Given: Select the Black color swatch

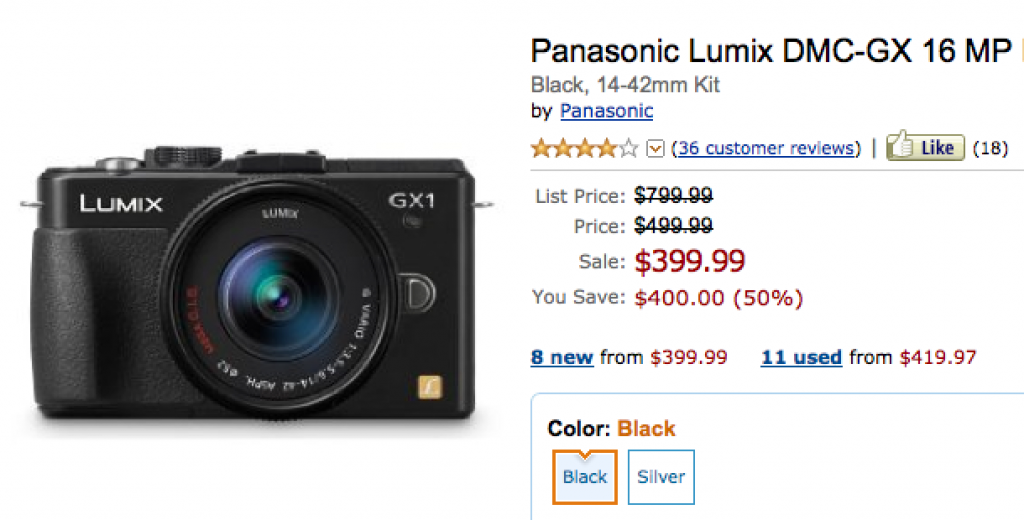Looking at the screenshot, I should [585, 477].
